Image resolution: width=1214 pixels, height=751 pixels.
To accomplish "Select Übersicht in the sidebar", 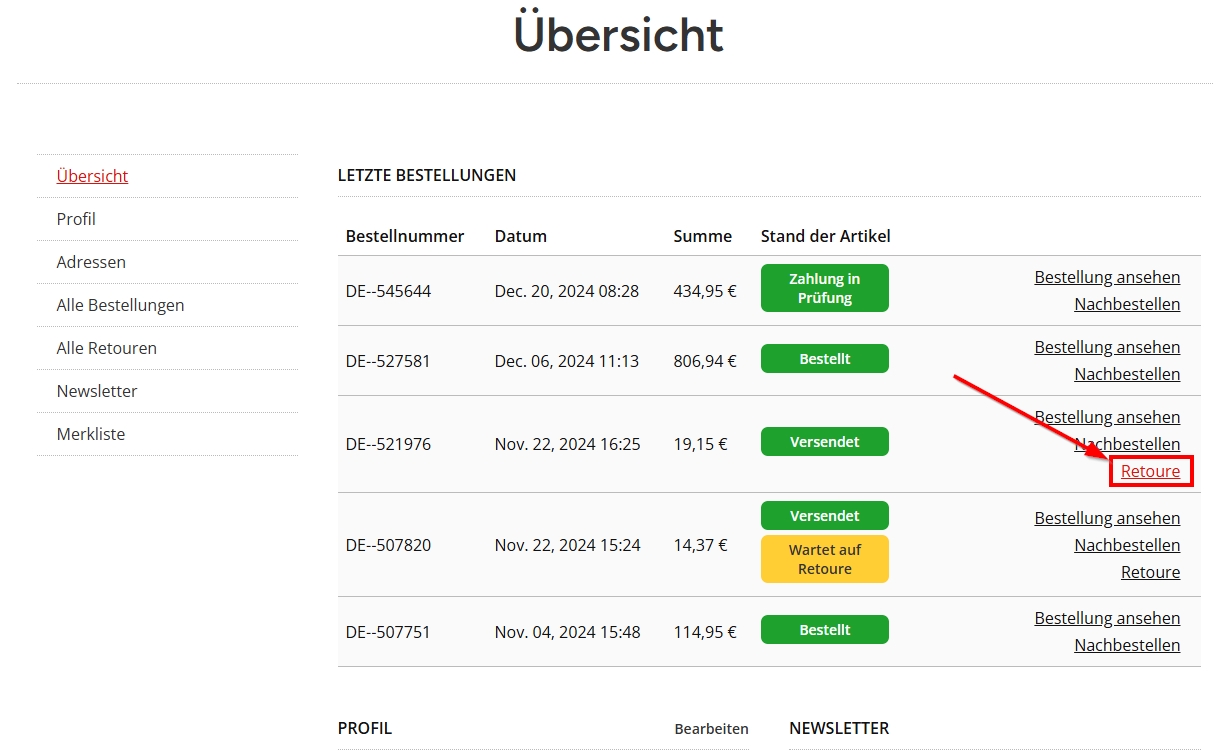I will 92,175.
